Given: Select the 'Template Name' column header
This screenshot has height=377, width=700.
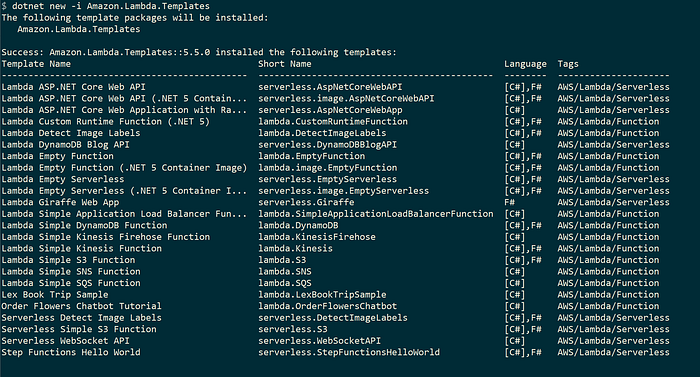Looking at the screenshot, I should [x=36, y=64].
